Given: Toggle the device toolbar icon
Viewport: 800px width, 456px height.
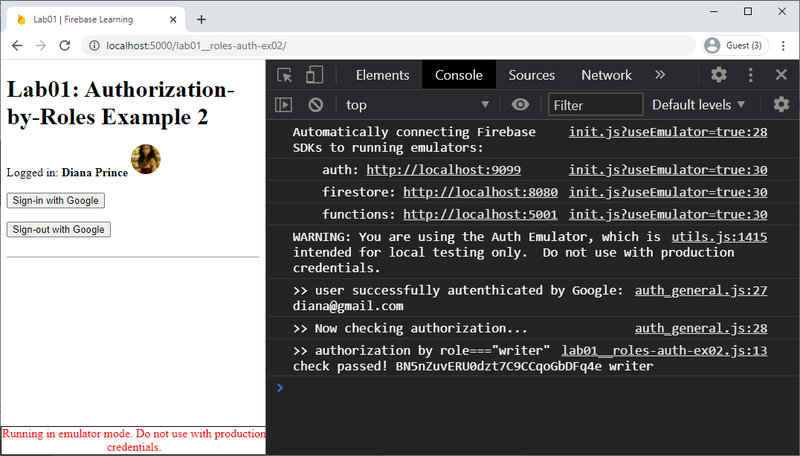Looking at the screenshot, I should (x=314, y=75).
